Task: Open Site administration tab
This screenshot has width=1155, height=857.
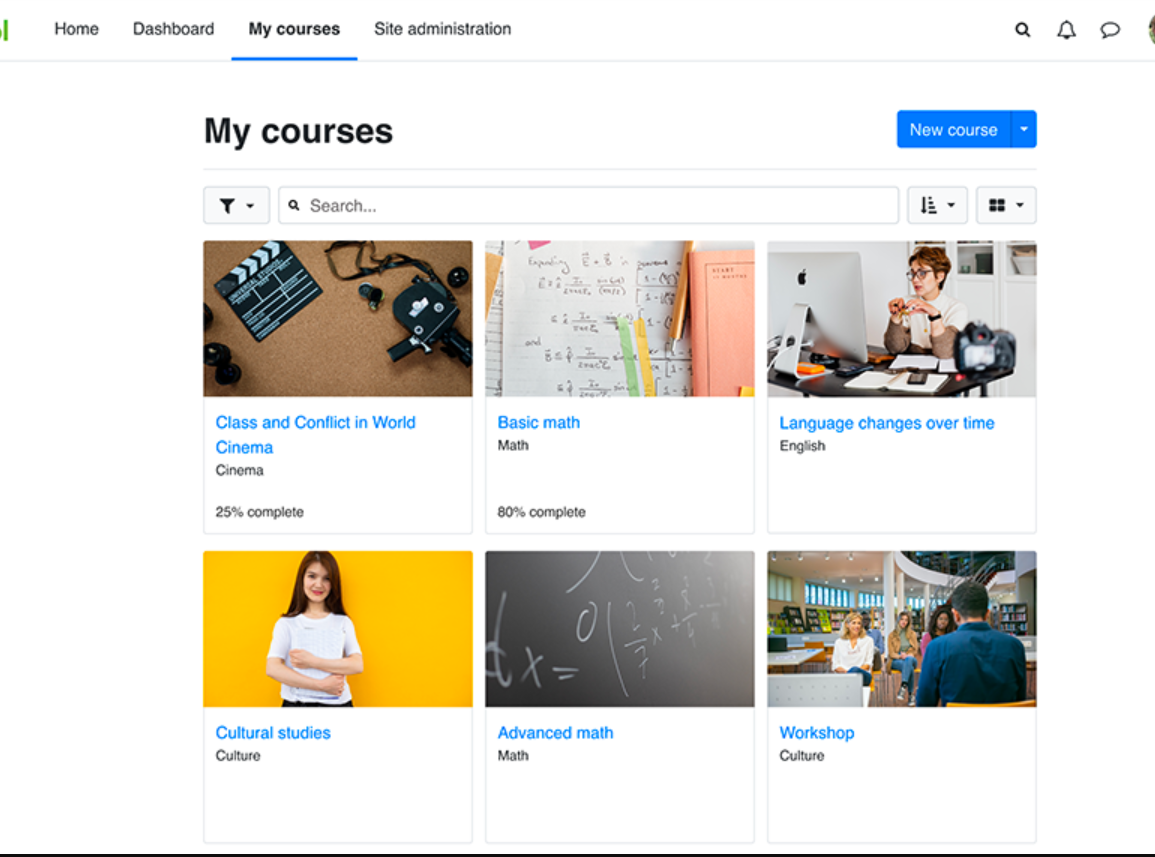Action: (442, 29)
